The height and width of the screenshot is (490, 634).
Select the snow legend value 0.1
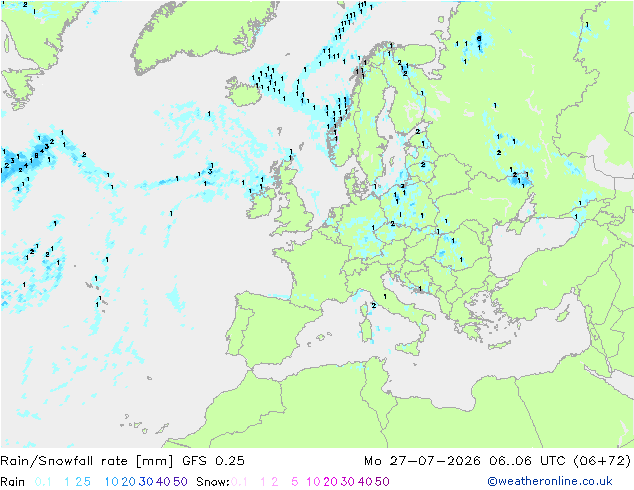(x=239, y=482)
